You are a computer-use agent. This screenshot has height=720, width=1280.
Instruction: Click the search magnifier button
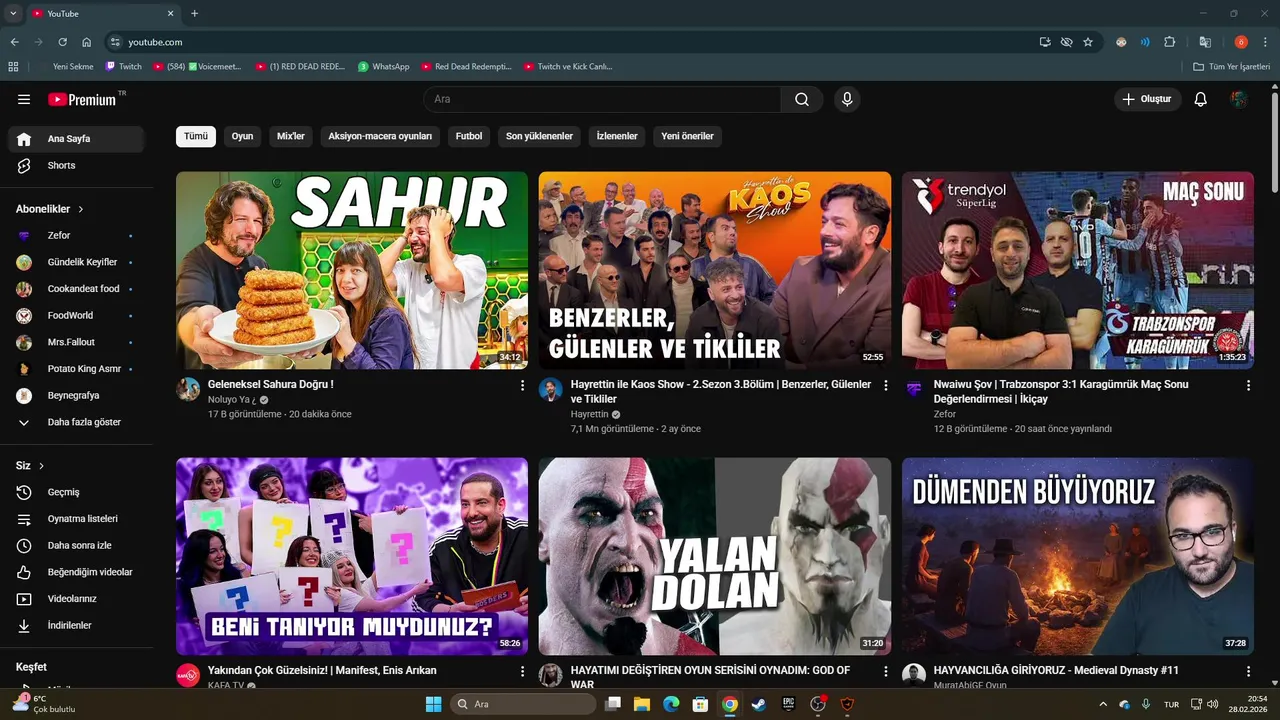pos(802,99)
